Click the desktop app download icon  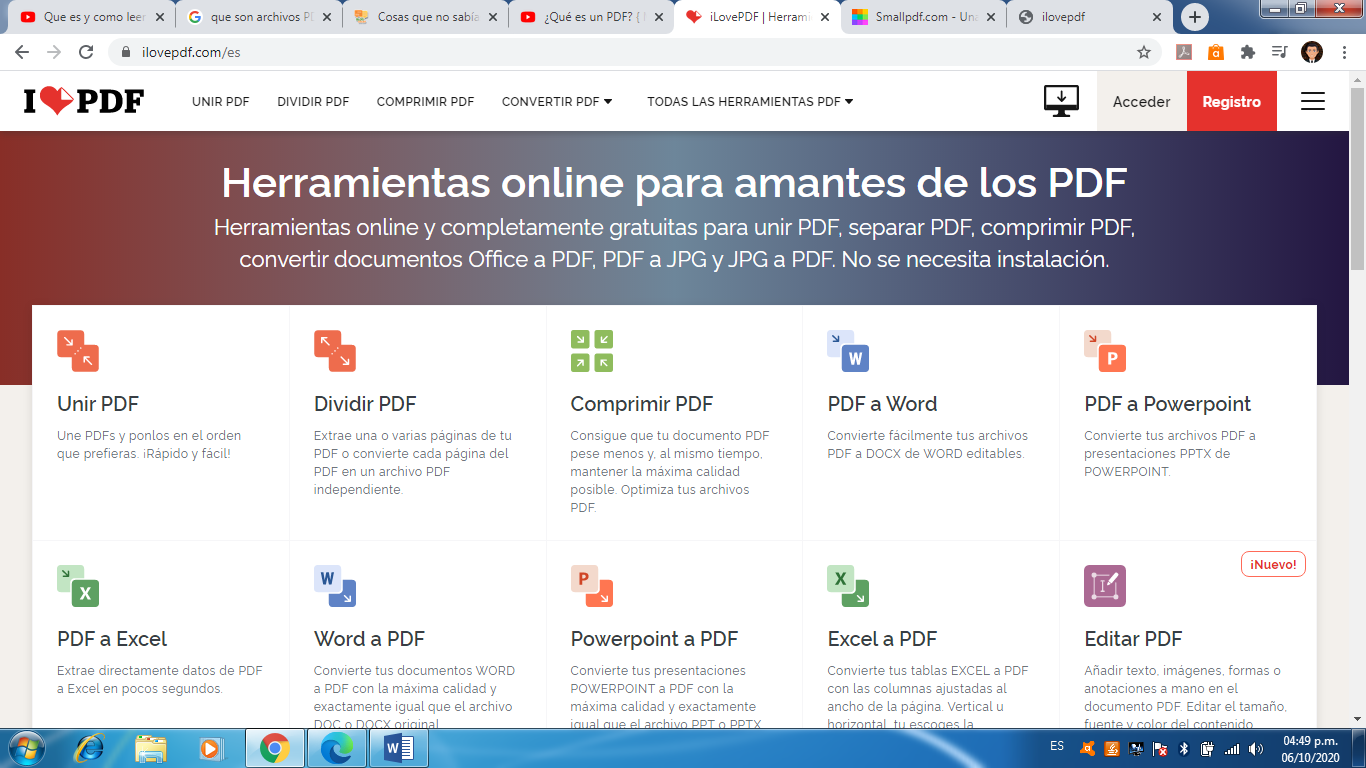point(1062,100)
